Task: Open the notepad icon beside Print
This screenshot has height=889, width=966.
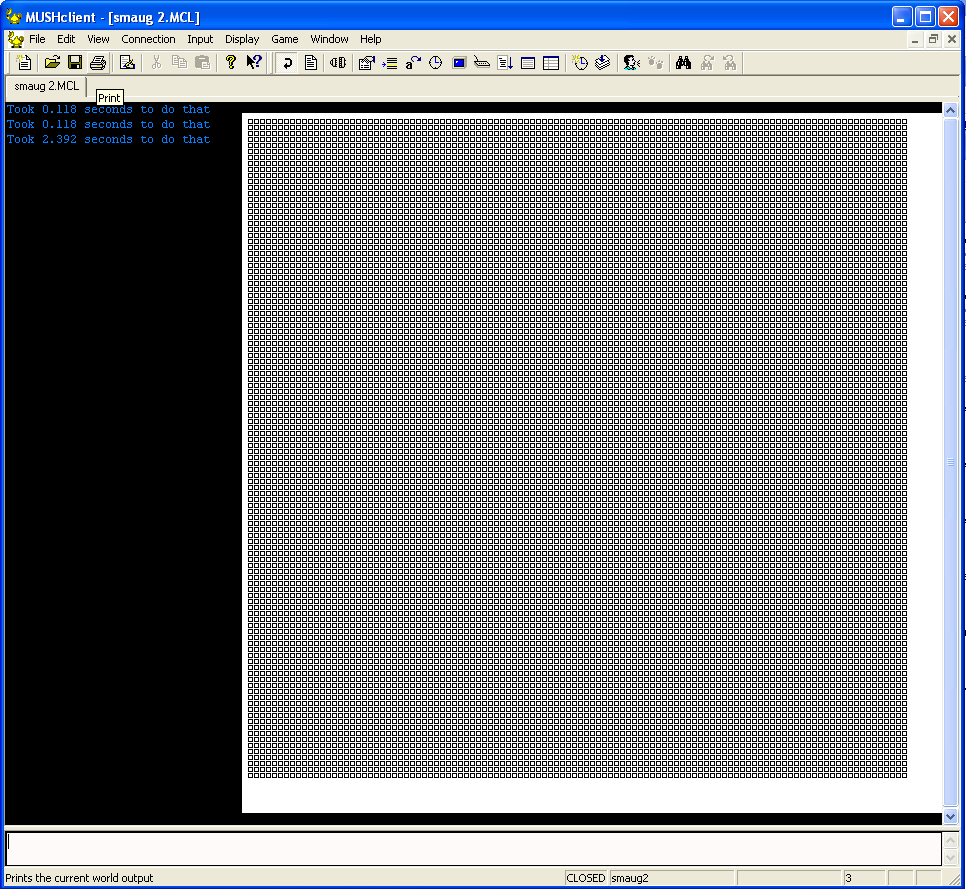Action: (128, 62)
